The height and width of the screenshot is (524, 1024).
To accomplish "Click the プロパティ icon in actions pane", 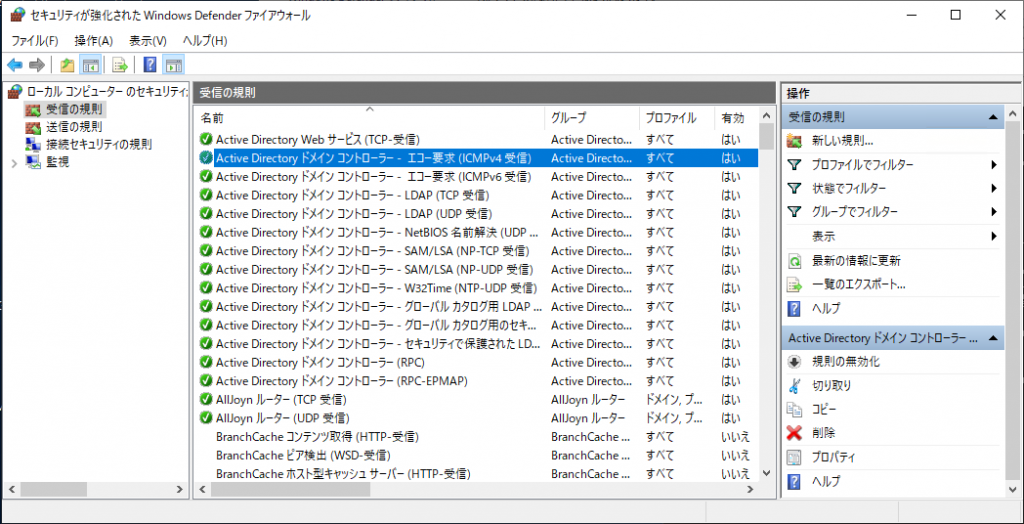I will [794, 457].
